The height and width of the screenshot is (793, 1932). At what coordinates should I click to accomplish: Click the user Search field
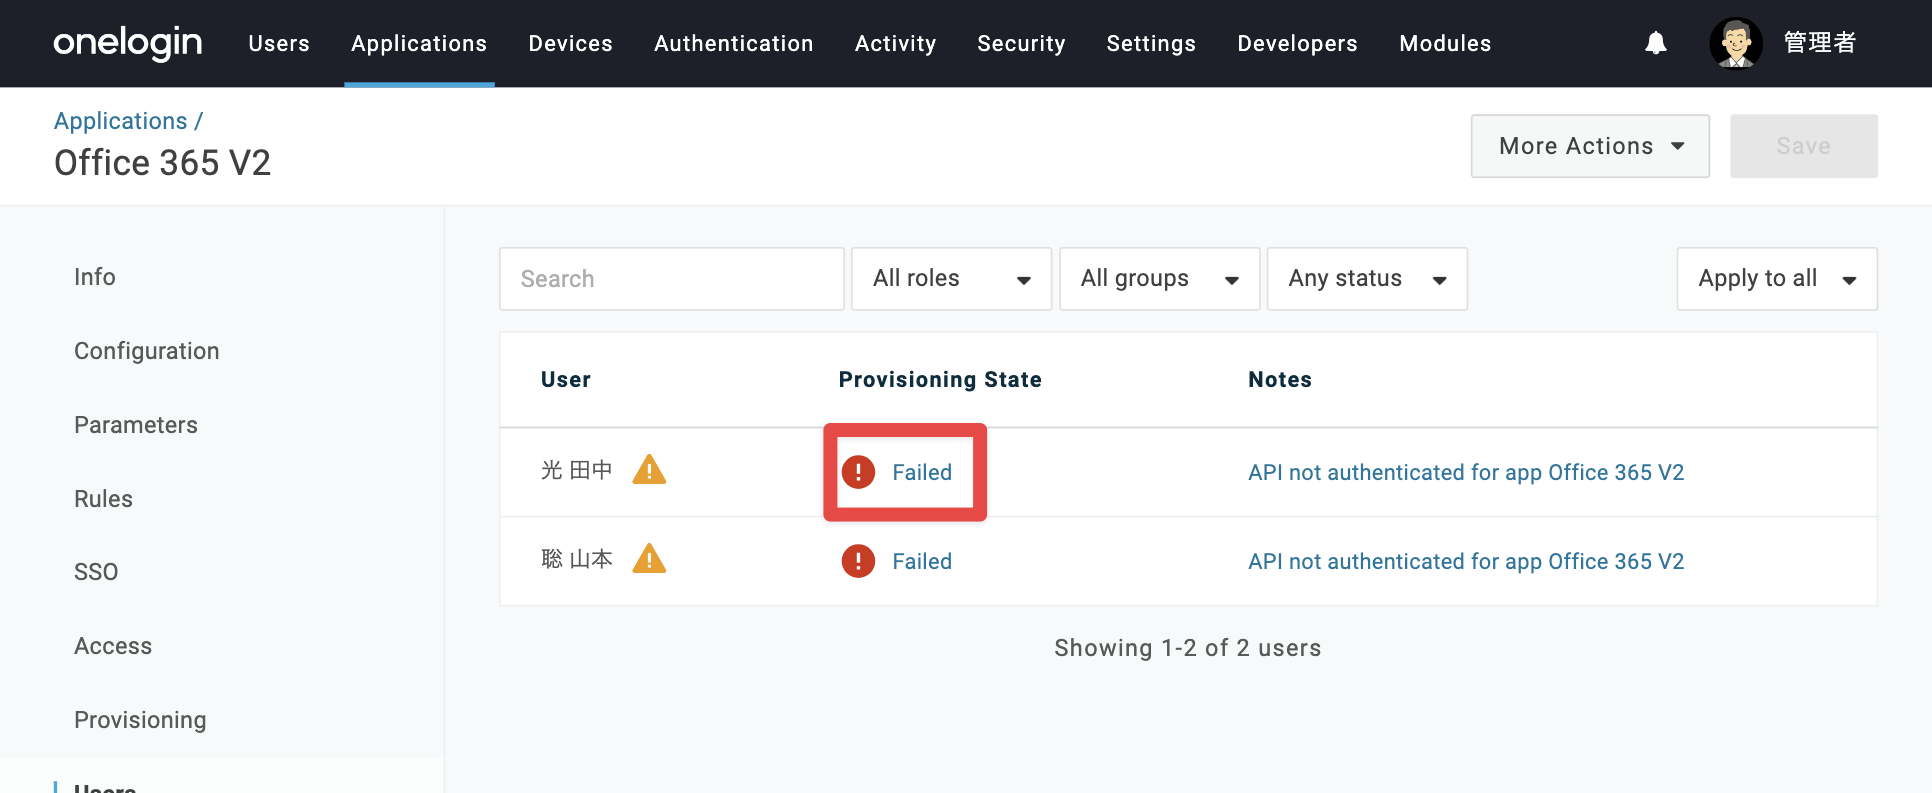point(672,279)
